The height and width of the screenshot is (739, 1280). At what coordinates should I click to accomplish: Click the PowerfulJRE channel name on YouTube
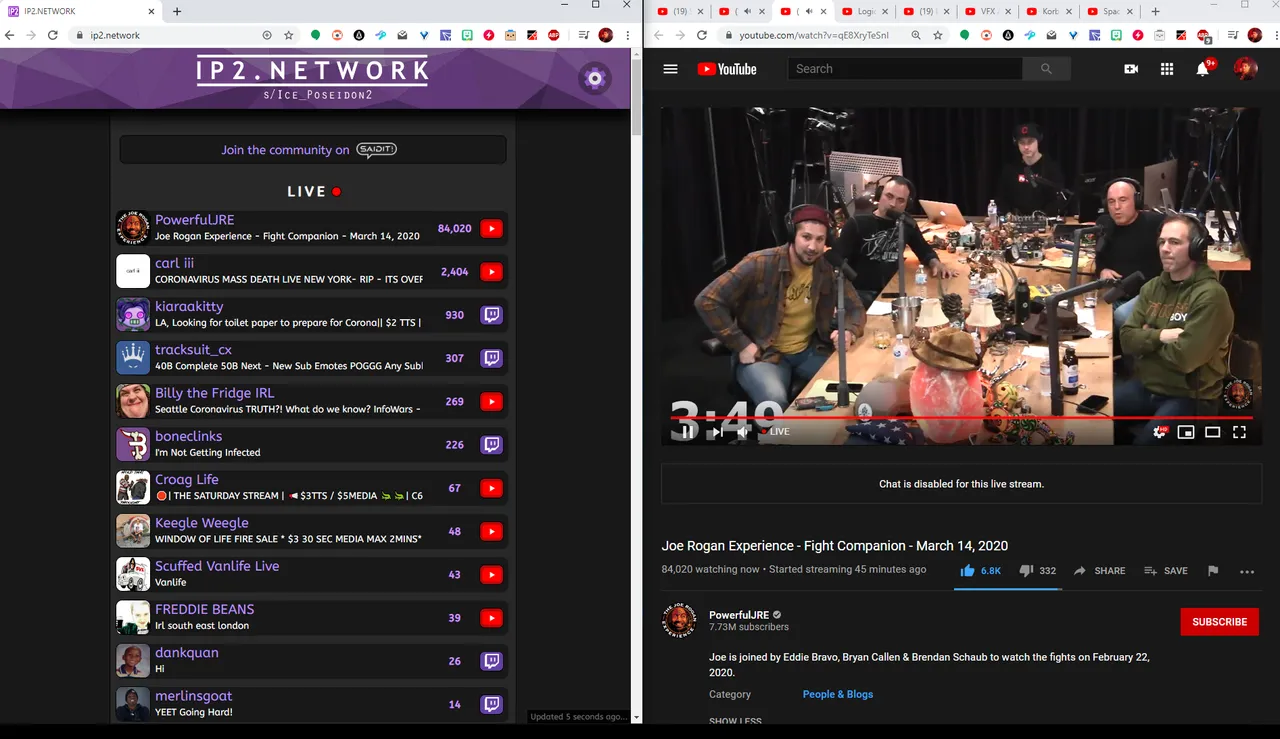(739, 614)
